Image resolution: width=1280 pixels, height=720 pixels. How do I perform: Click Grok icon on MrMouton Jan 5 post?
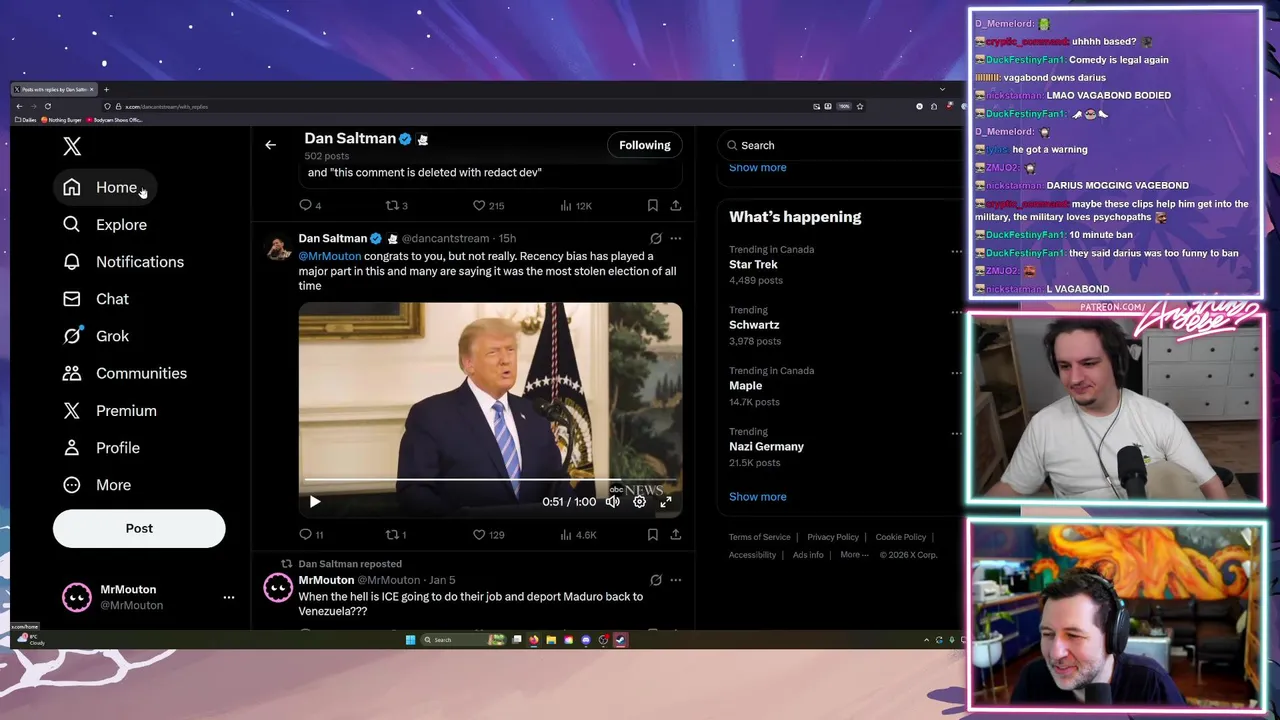pos(656,580)
